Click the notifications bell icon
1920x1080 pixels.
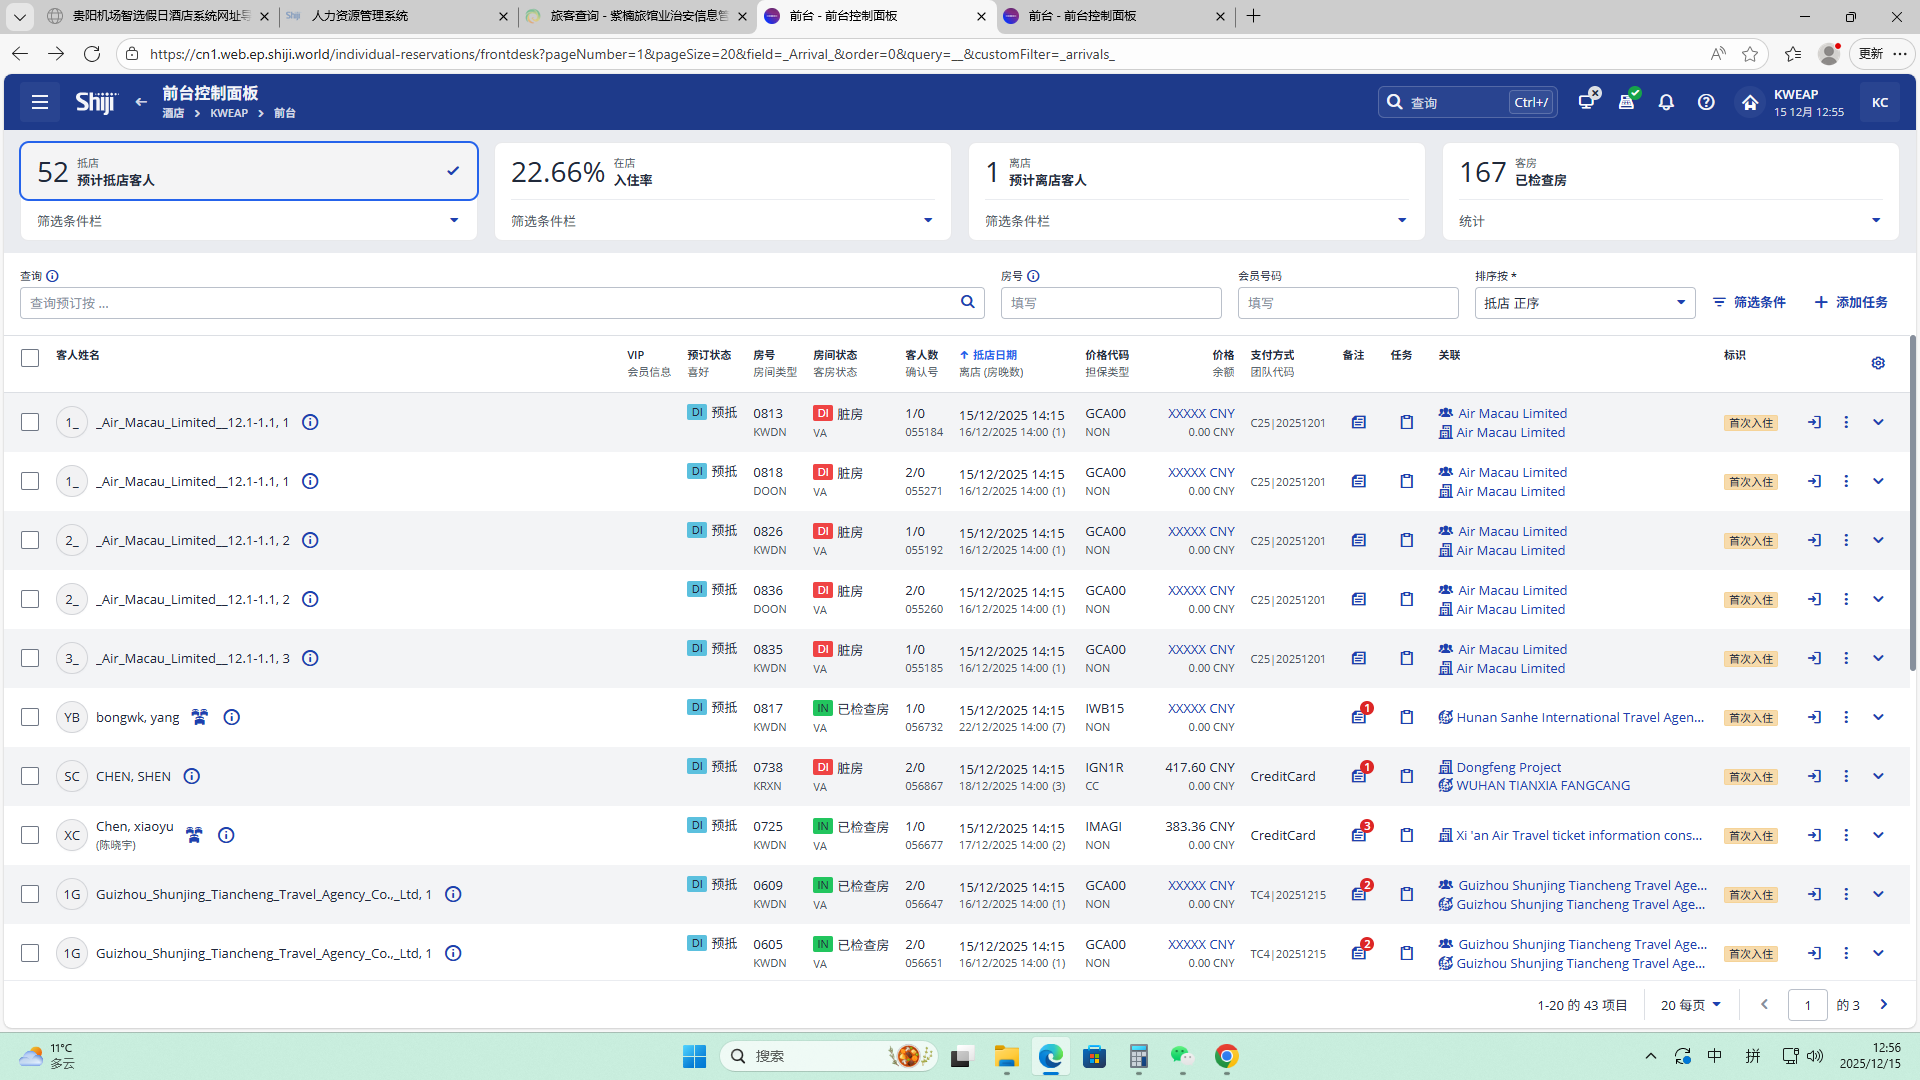[x=1666, y=102]
